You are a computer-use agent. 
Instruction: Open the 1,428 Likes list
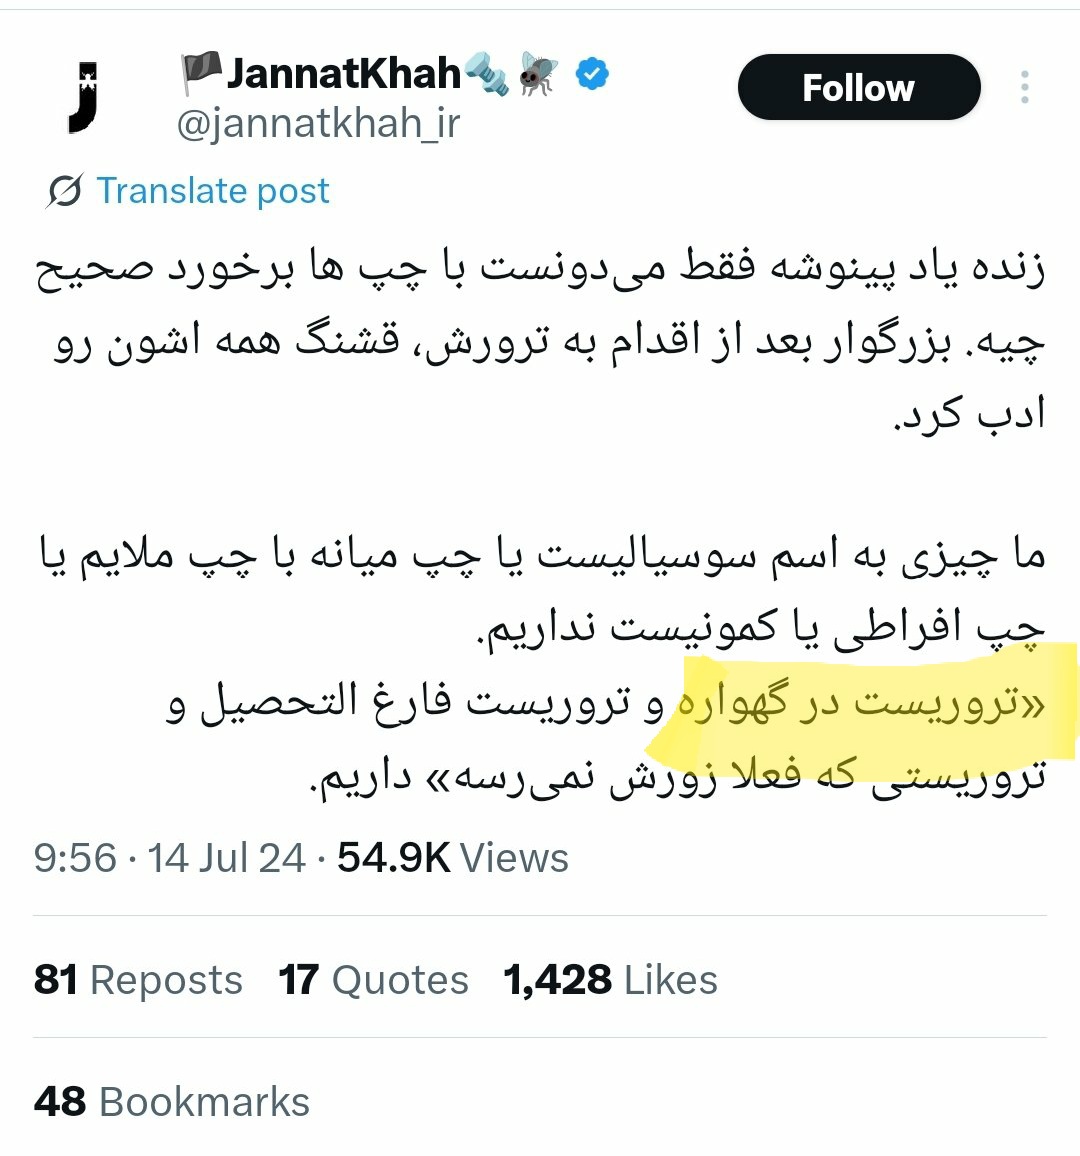click(x=610, y=980)
